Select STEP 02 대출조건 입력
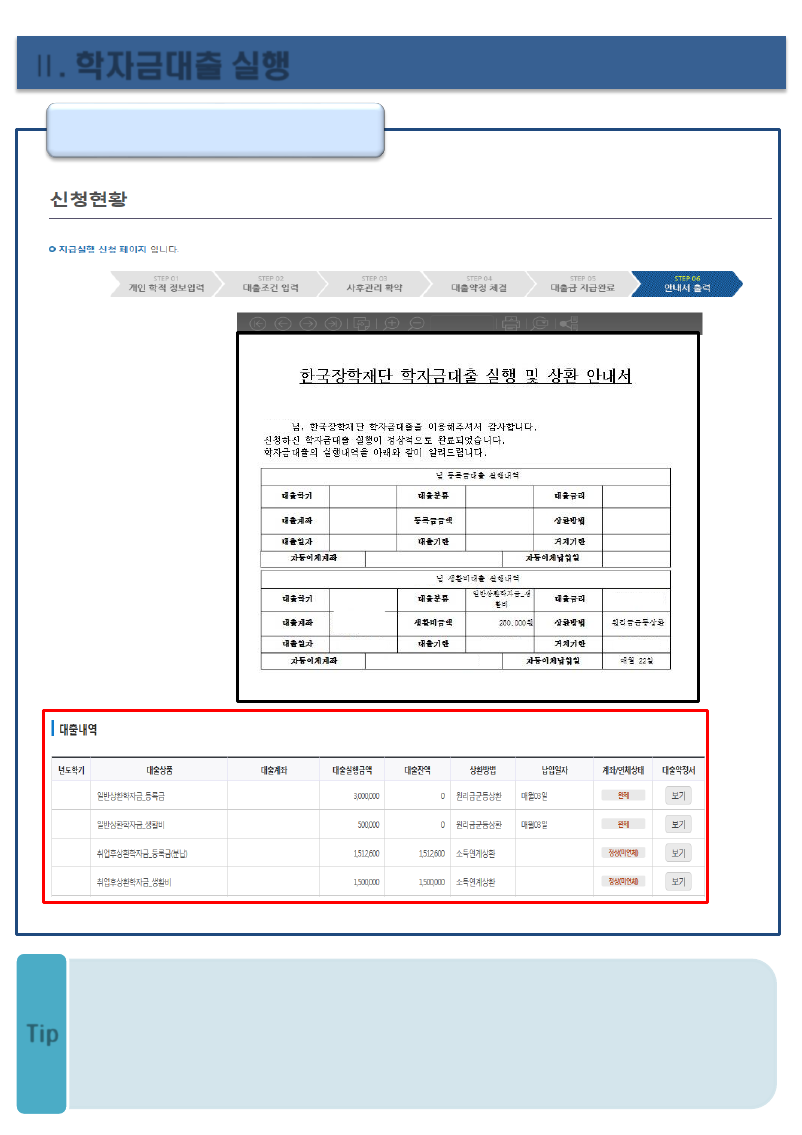Screen dimensions: 802x1135 click(271, 284)
